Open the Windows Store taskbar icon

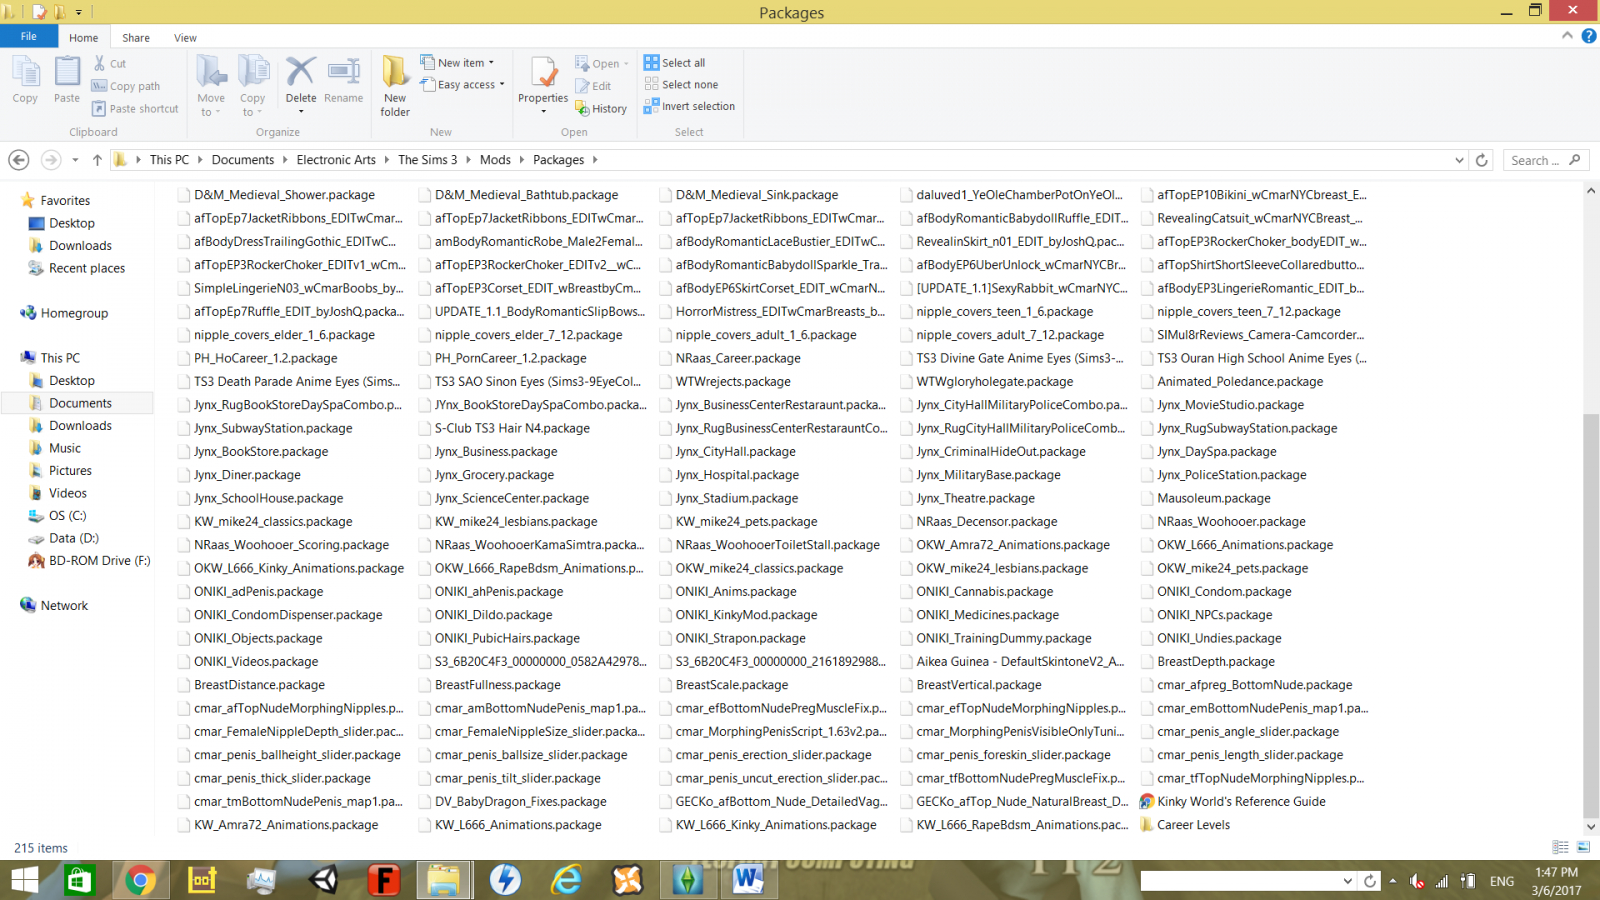tap(78, 880)
